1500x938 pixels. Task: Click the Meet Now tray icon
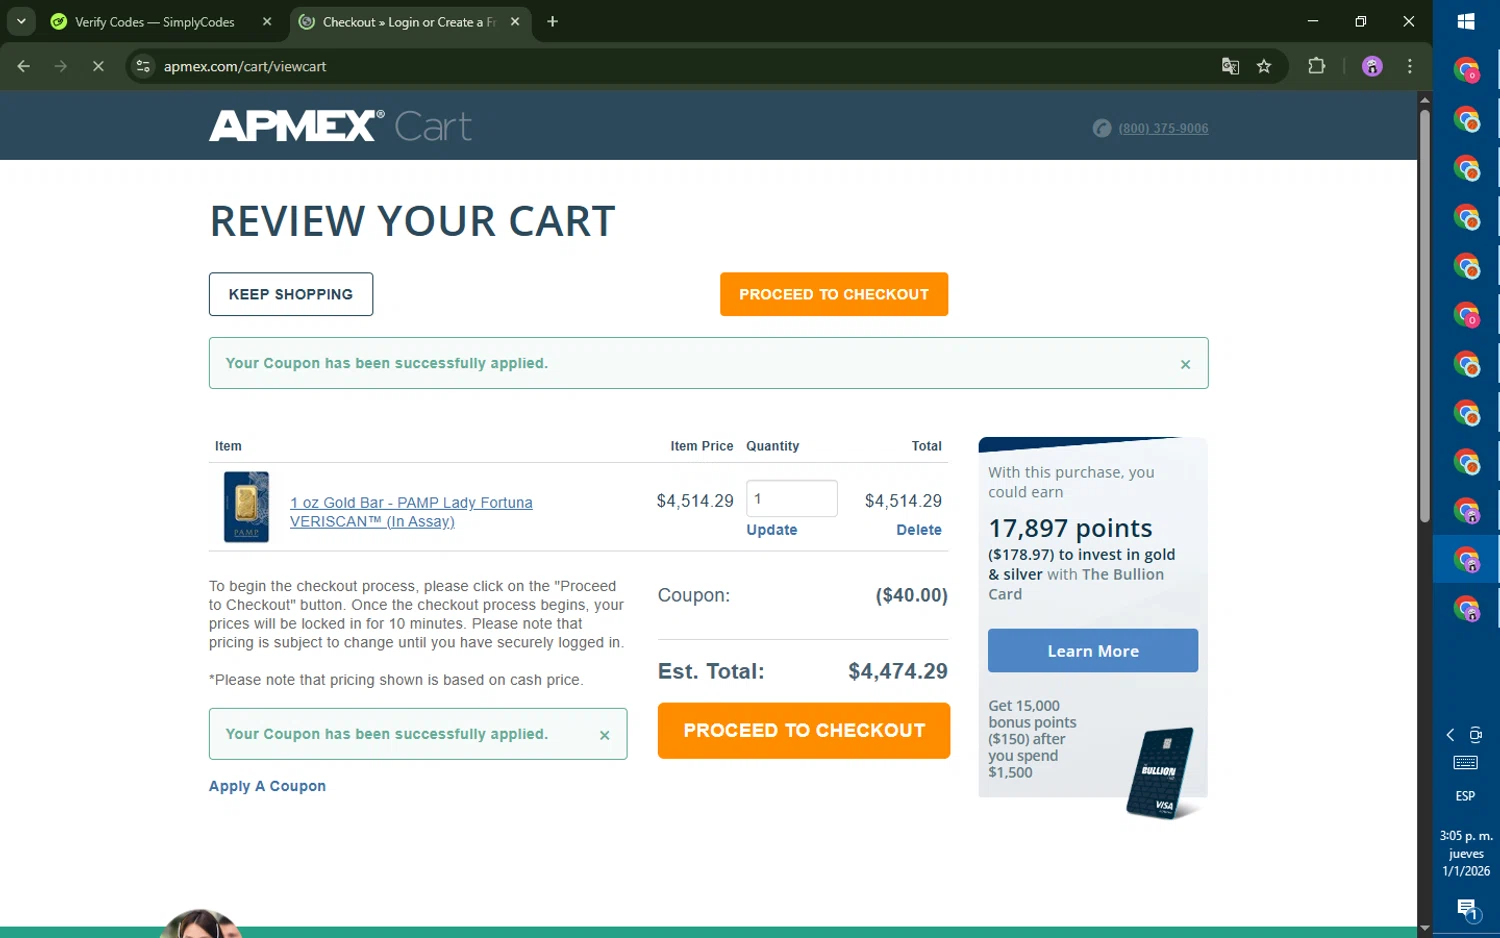tap(1475, 735)
